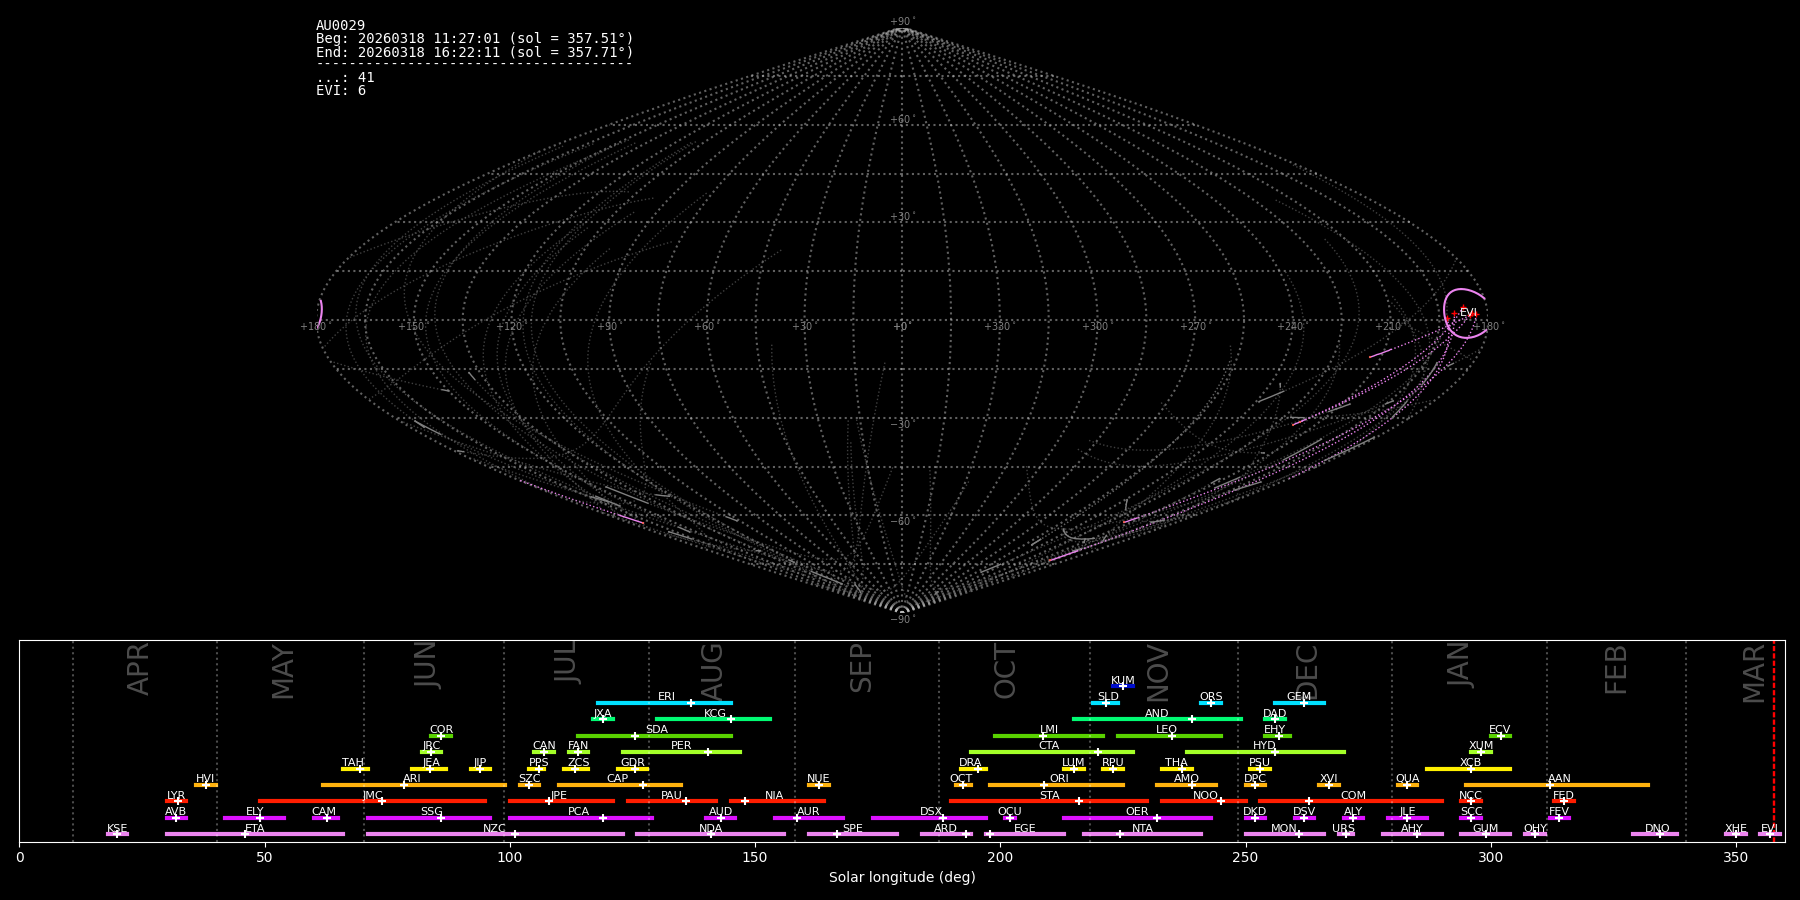
Task: Click the blue KUM shower bar
Action: point(1123,686)
